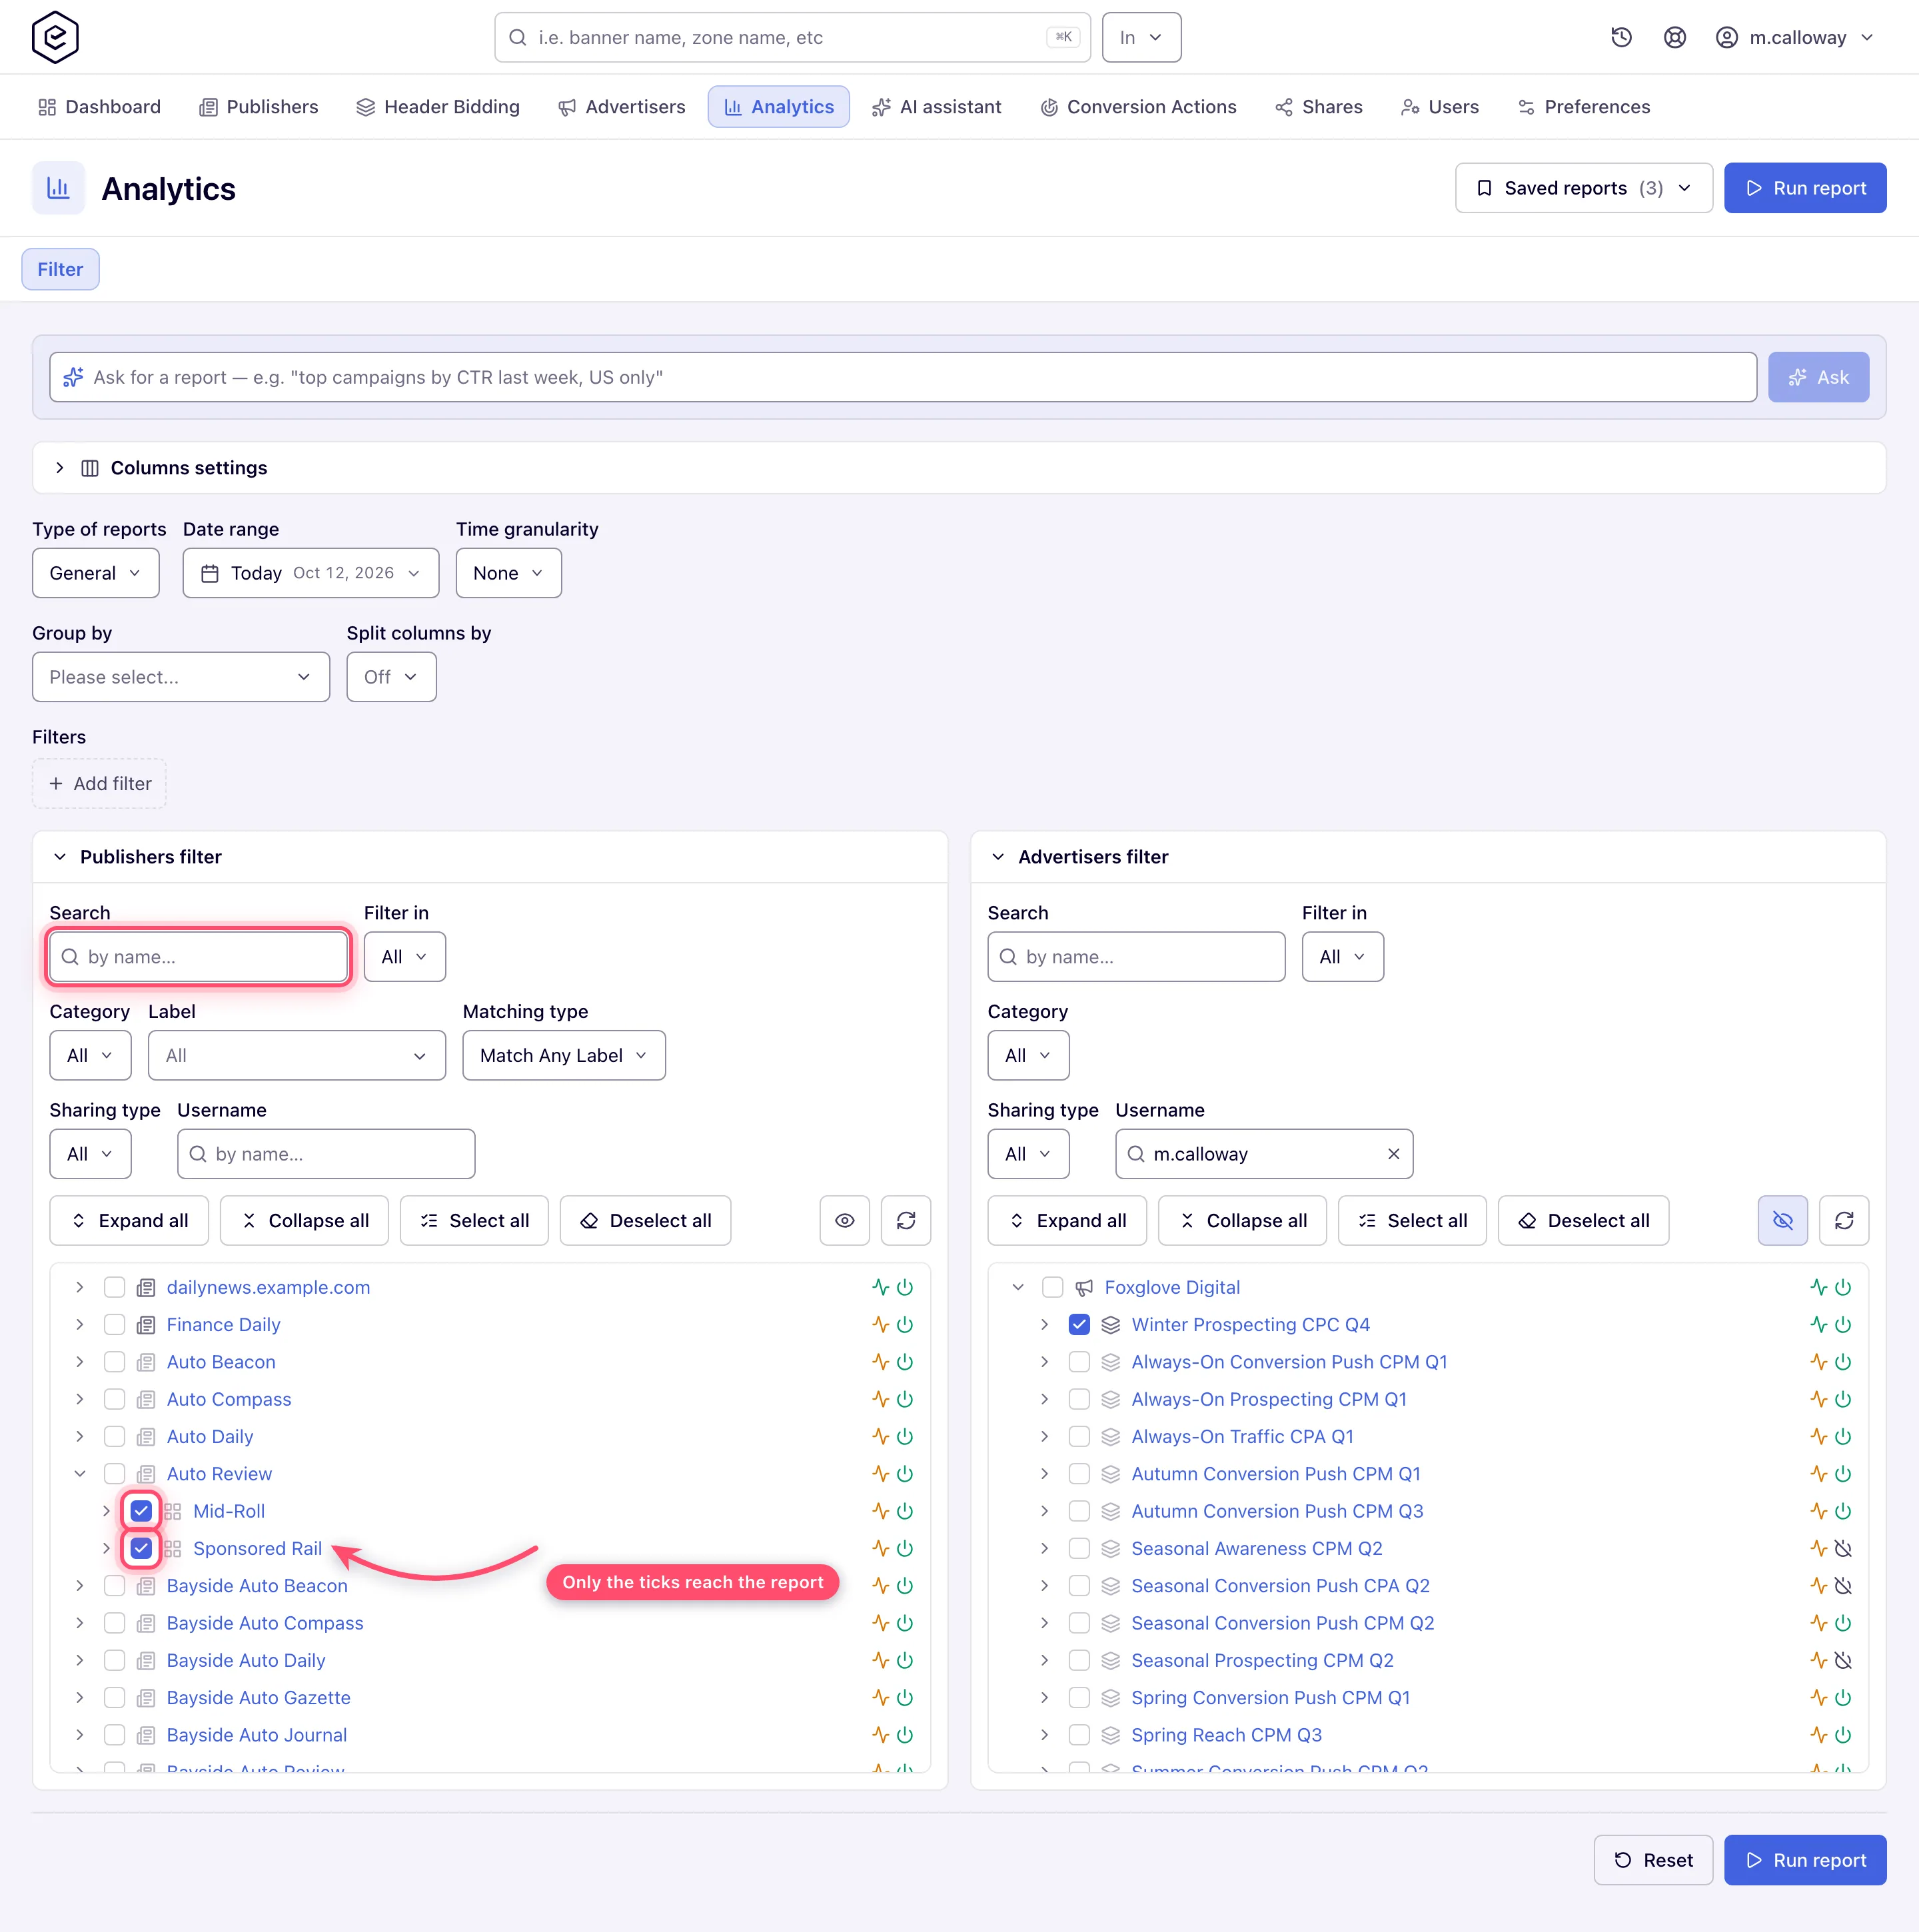Expand the Columns settings section
This screenshot has width=1919, height=1932.
(959, 468)
